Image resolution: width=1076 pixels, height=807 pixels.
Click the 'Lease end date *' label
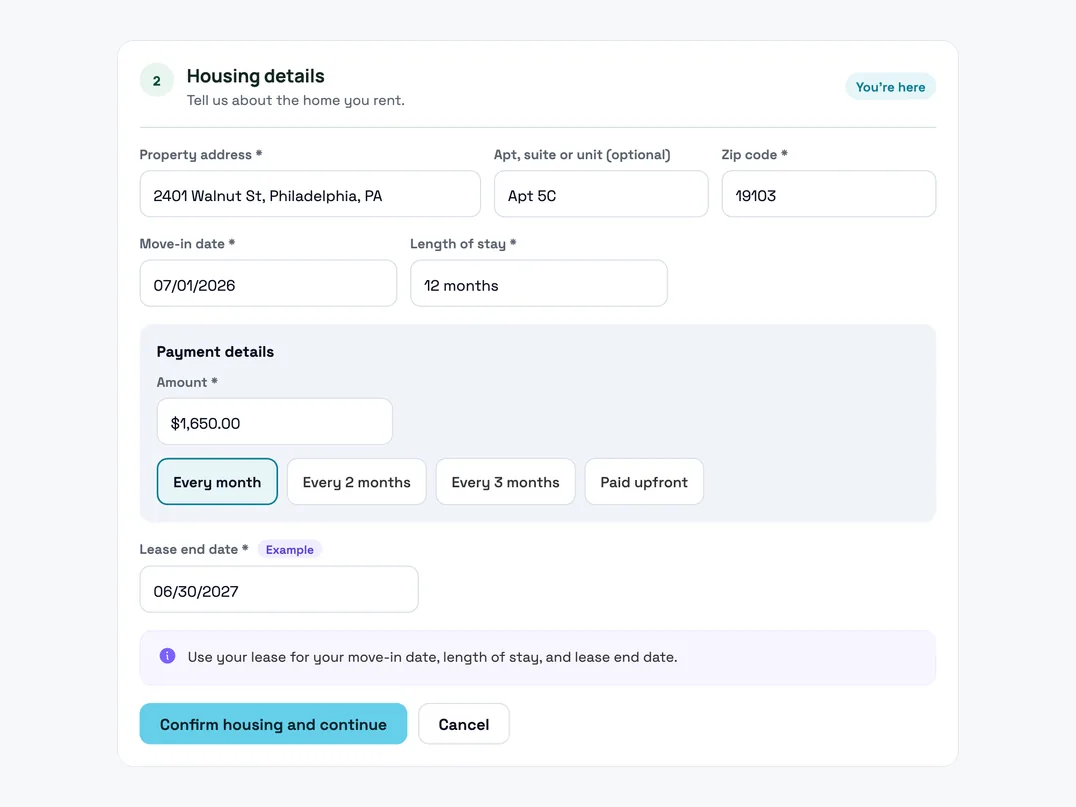(194, 550)
